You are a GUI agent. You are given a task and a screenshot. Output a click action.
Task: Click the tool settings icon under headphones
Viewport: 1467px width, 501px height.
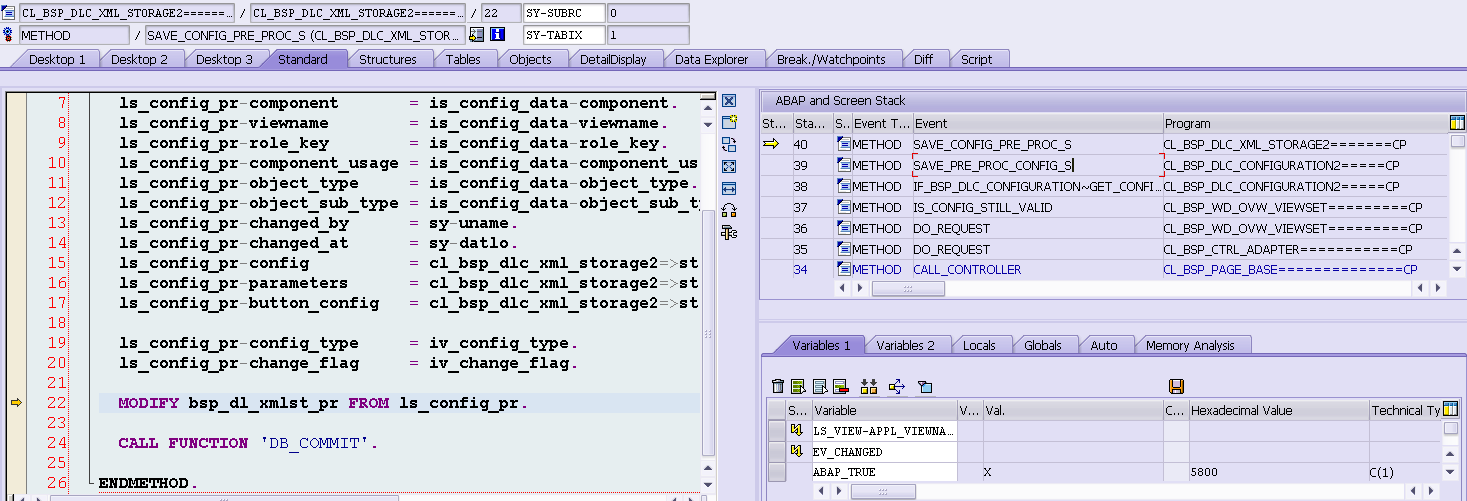[729, 232]
